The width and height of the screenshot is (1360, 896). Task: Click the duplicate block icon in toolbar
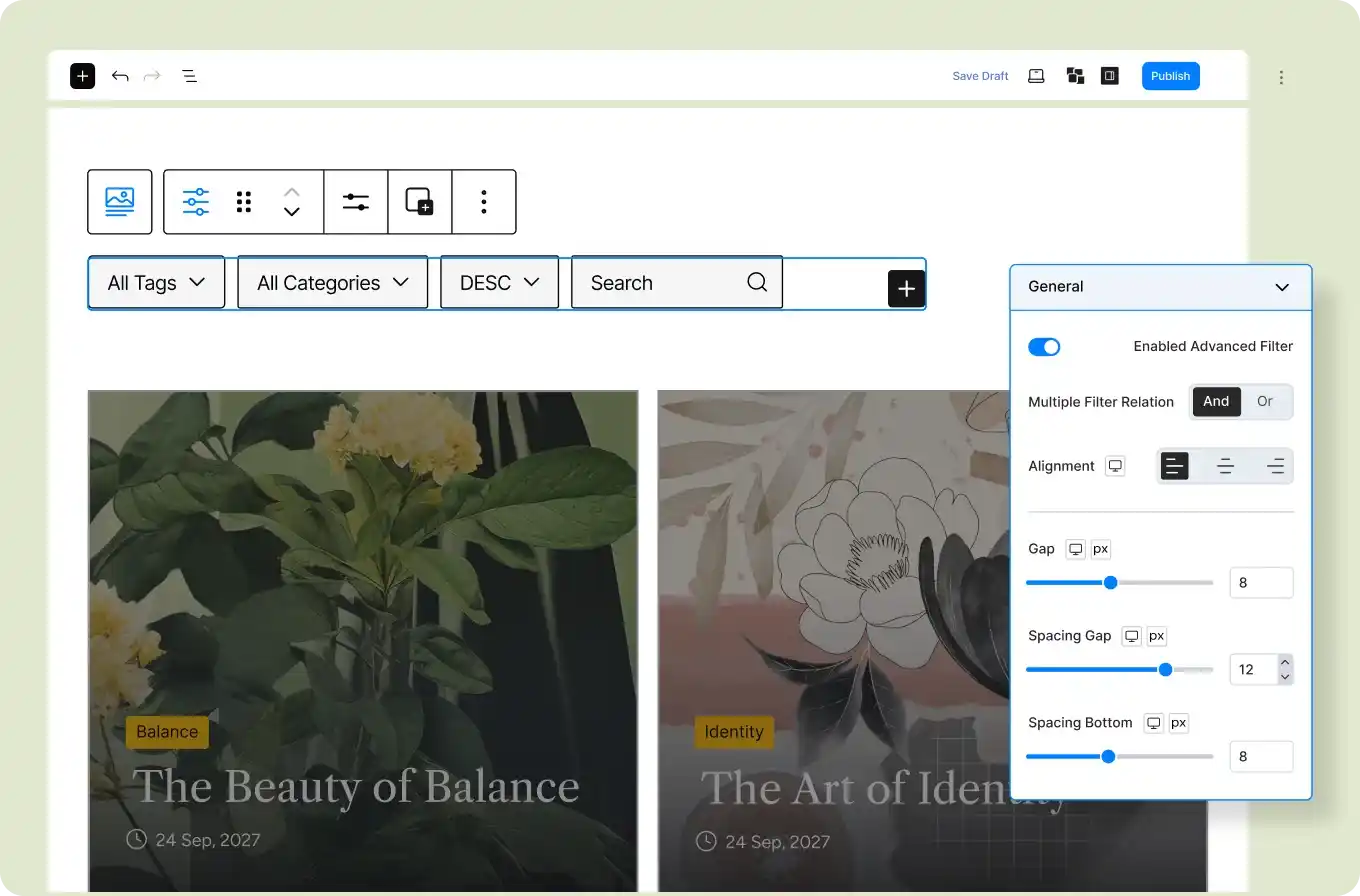point(419,202)
